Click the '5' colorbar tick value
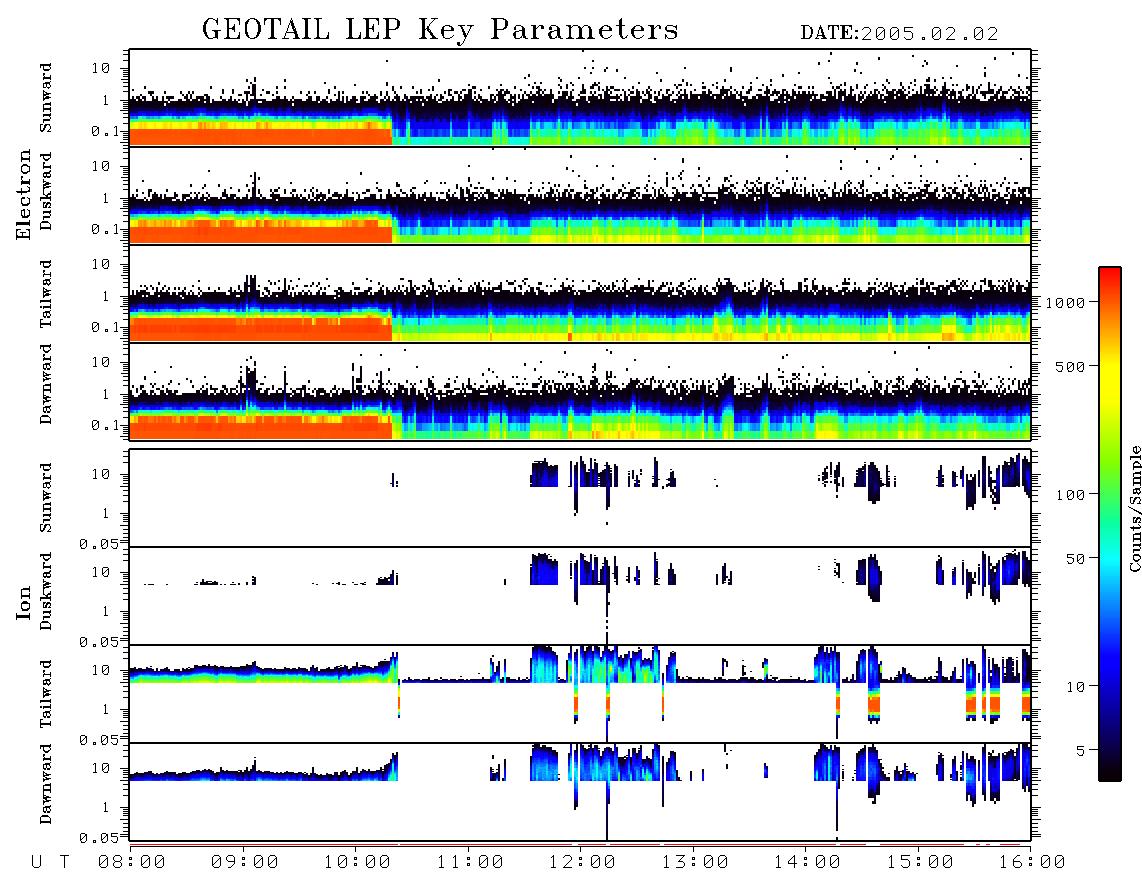Image resolution: width=1142 pixels, height=880 pixels. (1081, 751)
